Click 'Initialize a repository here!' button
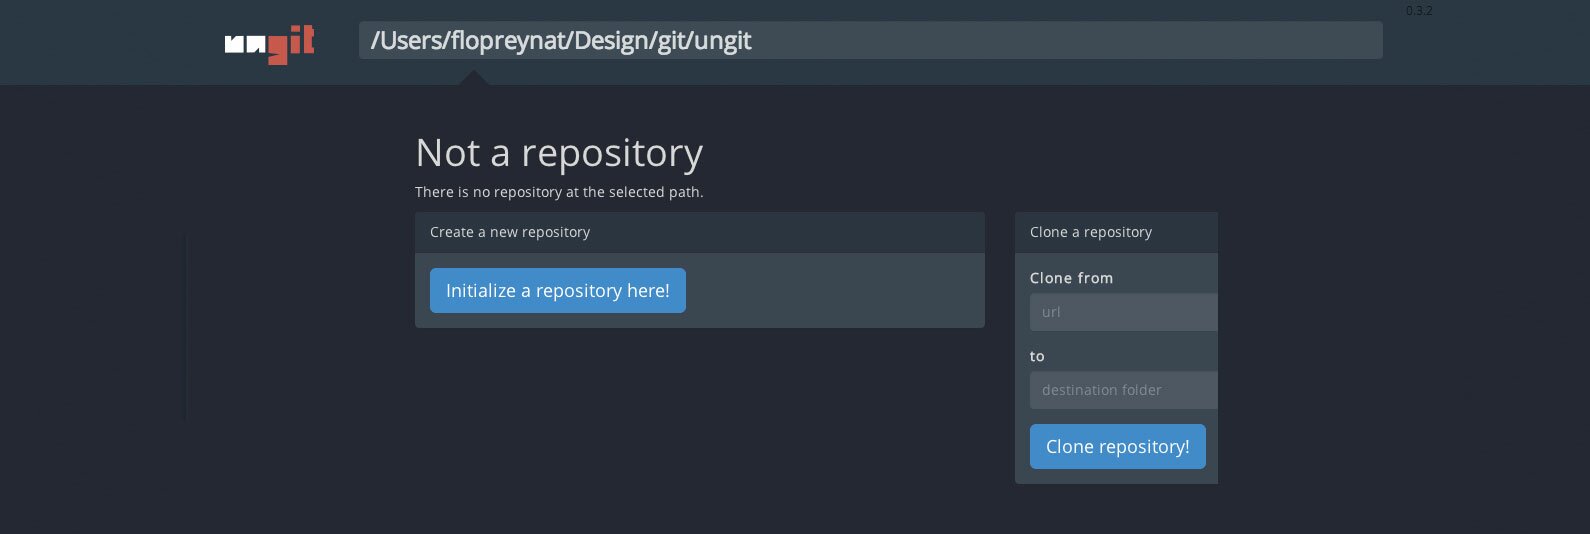Screen dimensions: 1590x534 557,291
